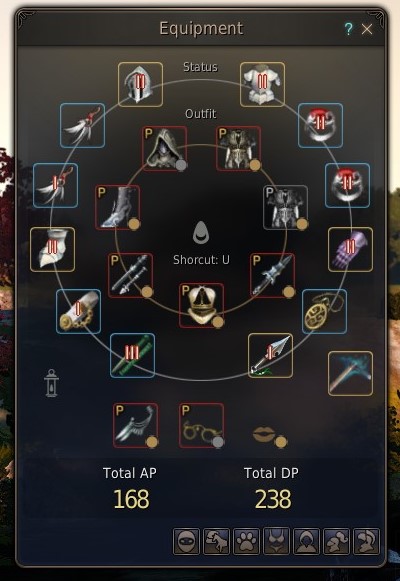This screenshot has height=581, width=400.
Task: Click the purple gloves equipment slot
Action: [350, 249]
